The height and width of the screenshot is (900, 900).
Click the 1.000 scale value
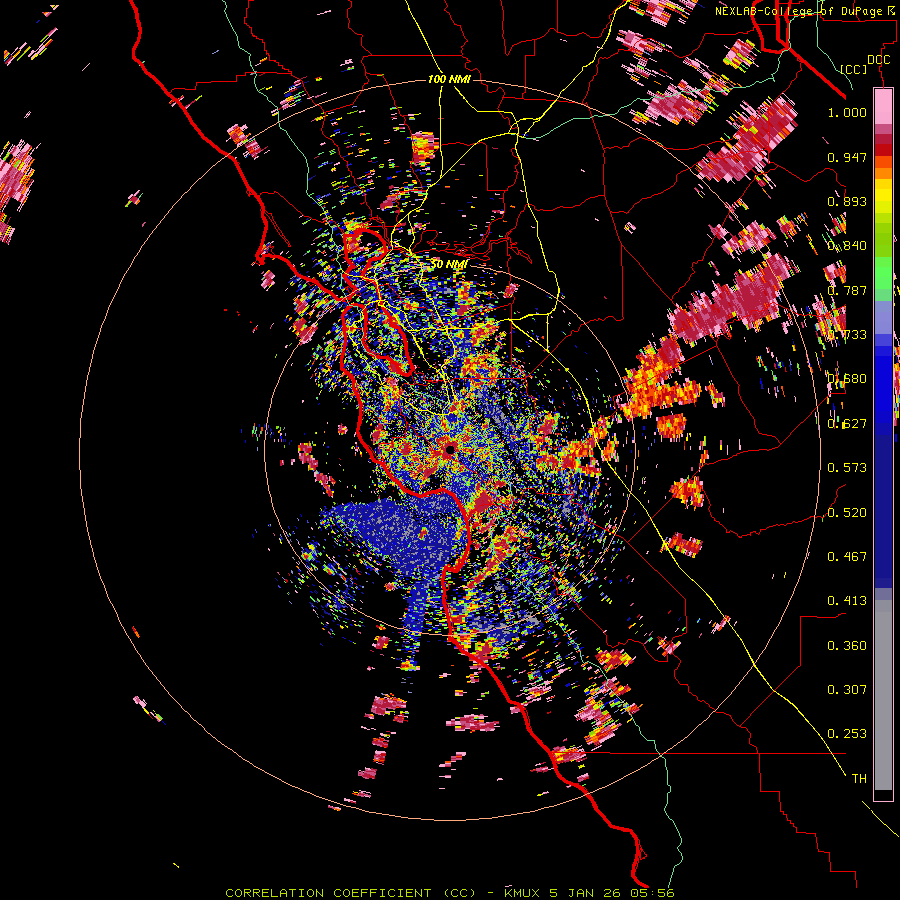coord(847,112)
